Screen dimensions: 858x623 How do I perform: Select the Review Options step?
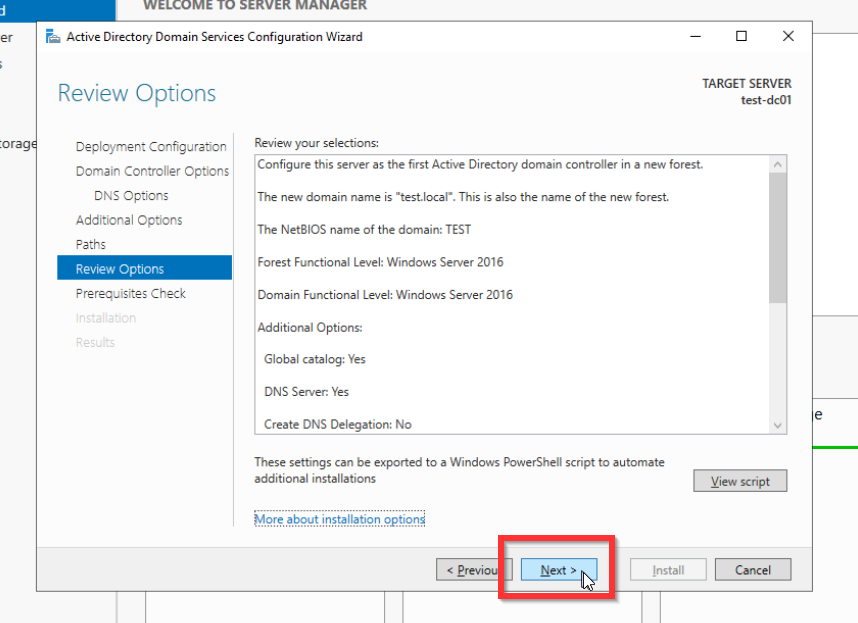[144, 268]
